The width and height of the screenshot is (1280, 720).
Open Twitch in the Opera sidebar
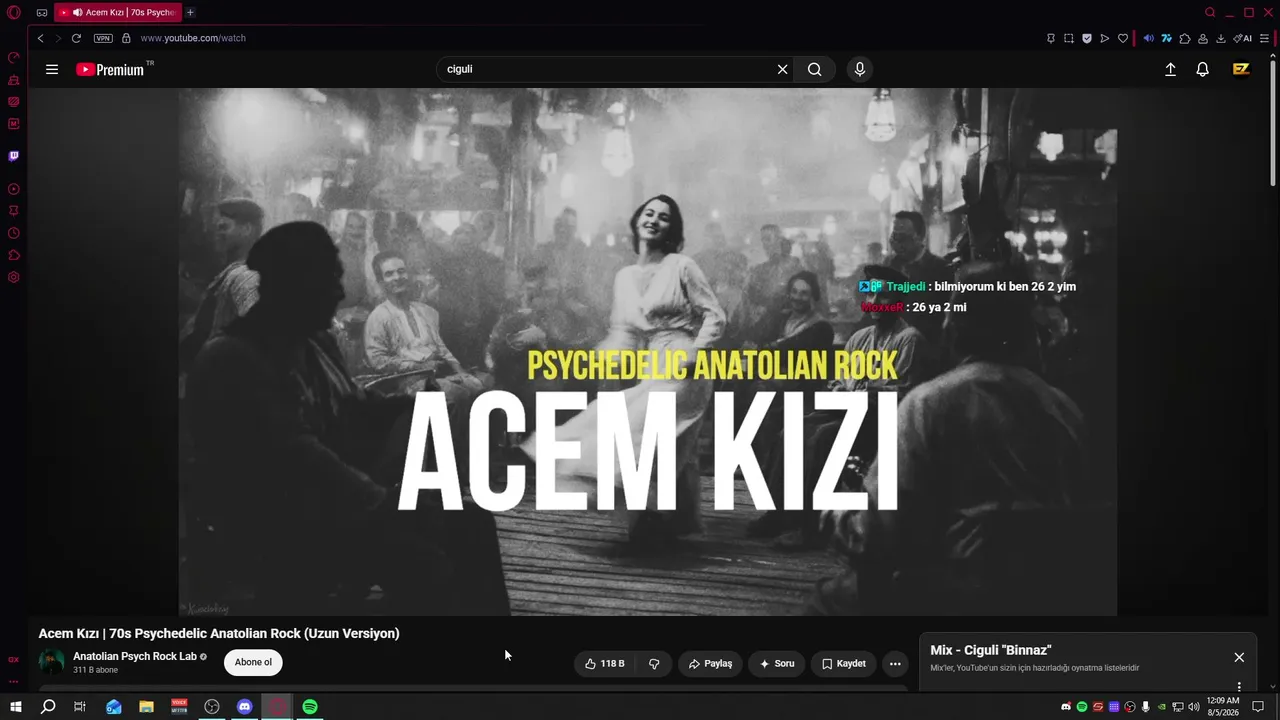[14, 156]
